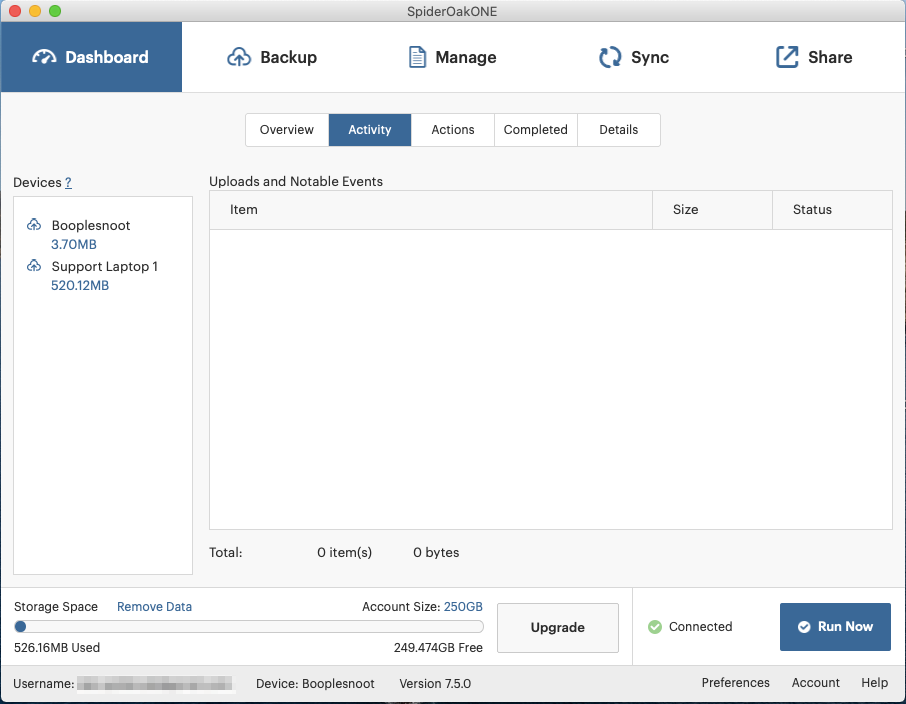Click the green Connected status icon
The width and height of the screenshot is (906, 704).
tap(655, 627)
